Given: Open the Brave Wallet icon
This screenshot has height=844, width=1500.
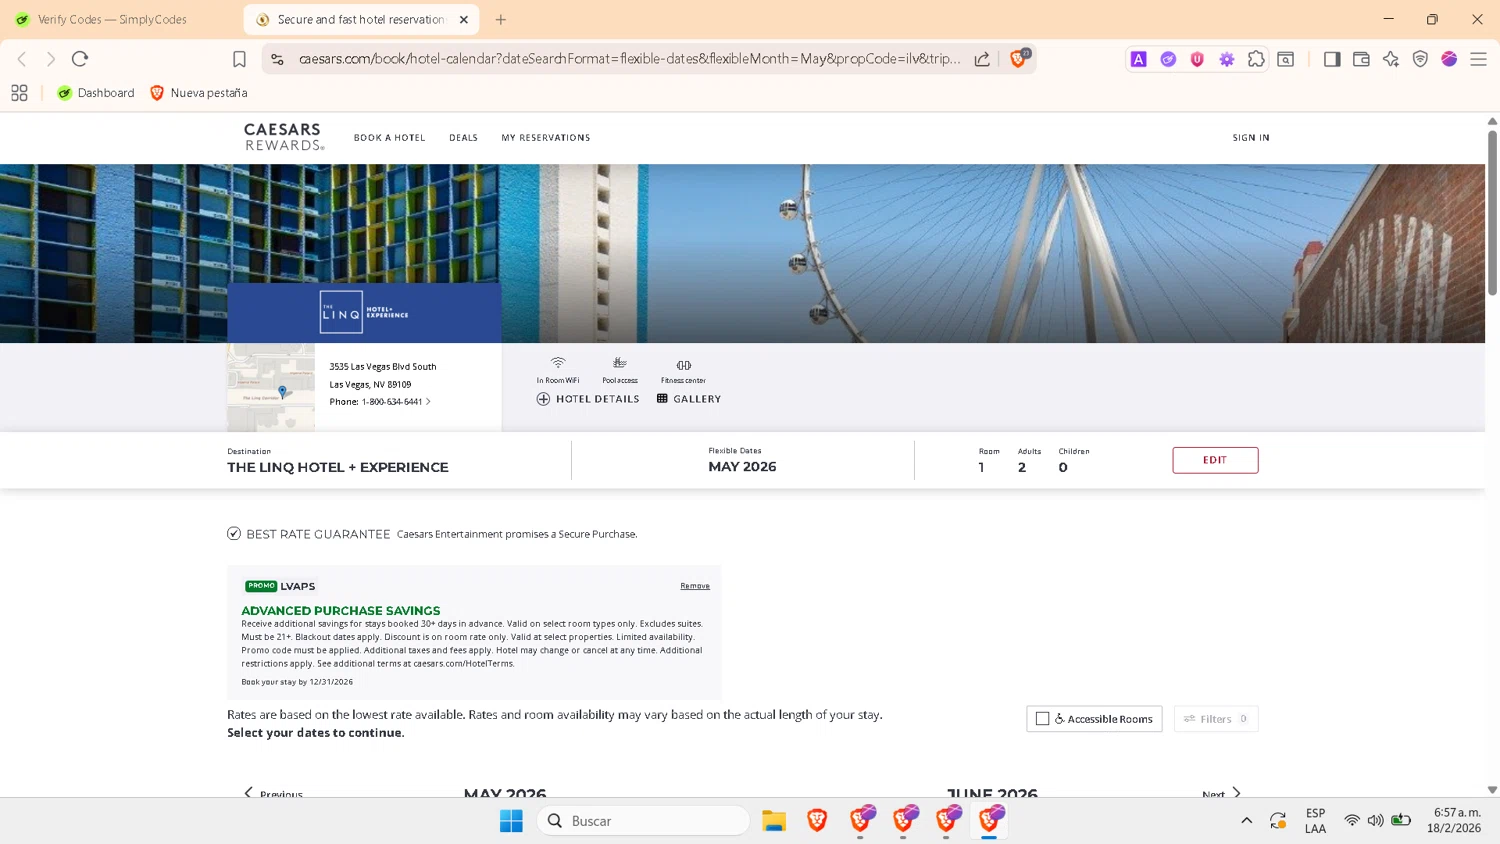Looking at the screenshot, I should (x=1361, y=59).
